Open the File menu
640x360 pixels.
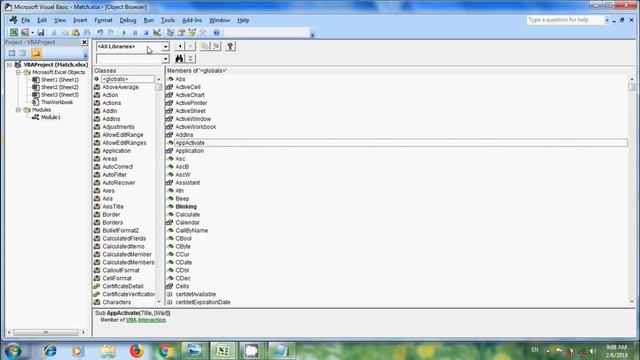[x=26, y=20]
